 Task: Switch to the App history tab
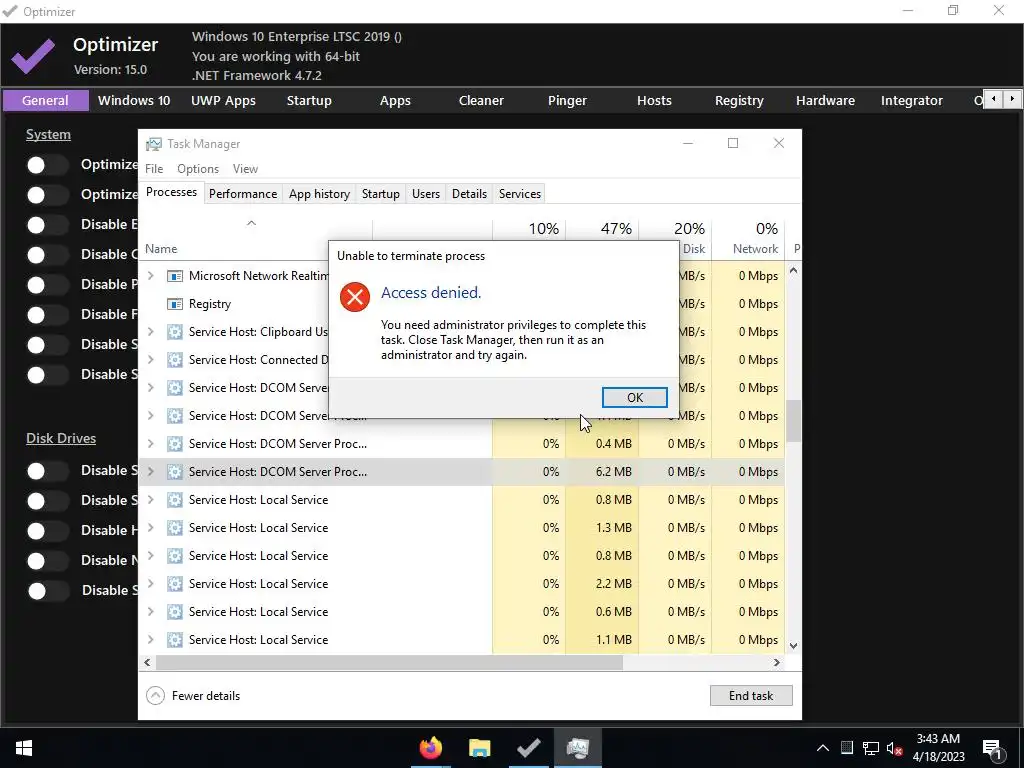[x=319, y=194]
